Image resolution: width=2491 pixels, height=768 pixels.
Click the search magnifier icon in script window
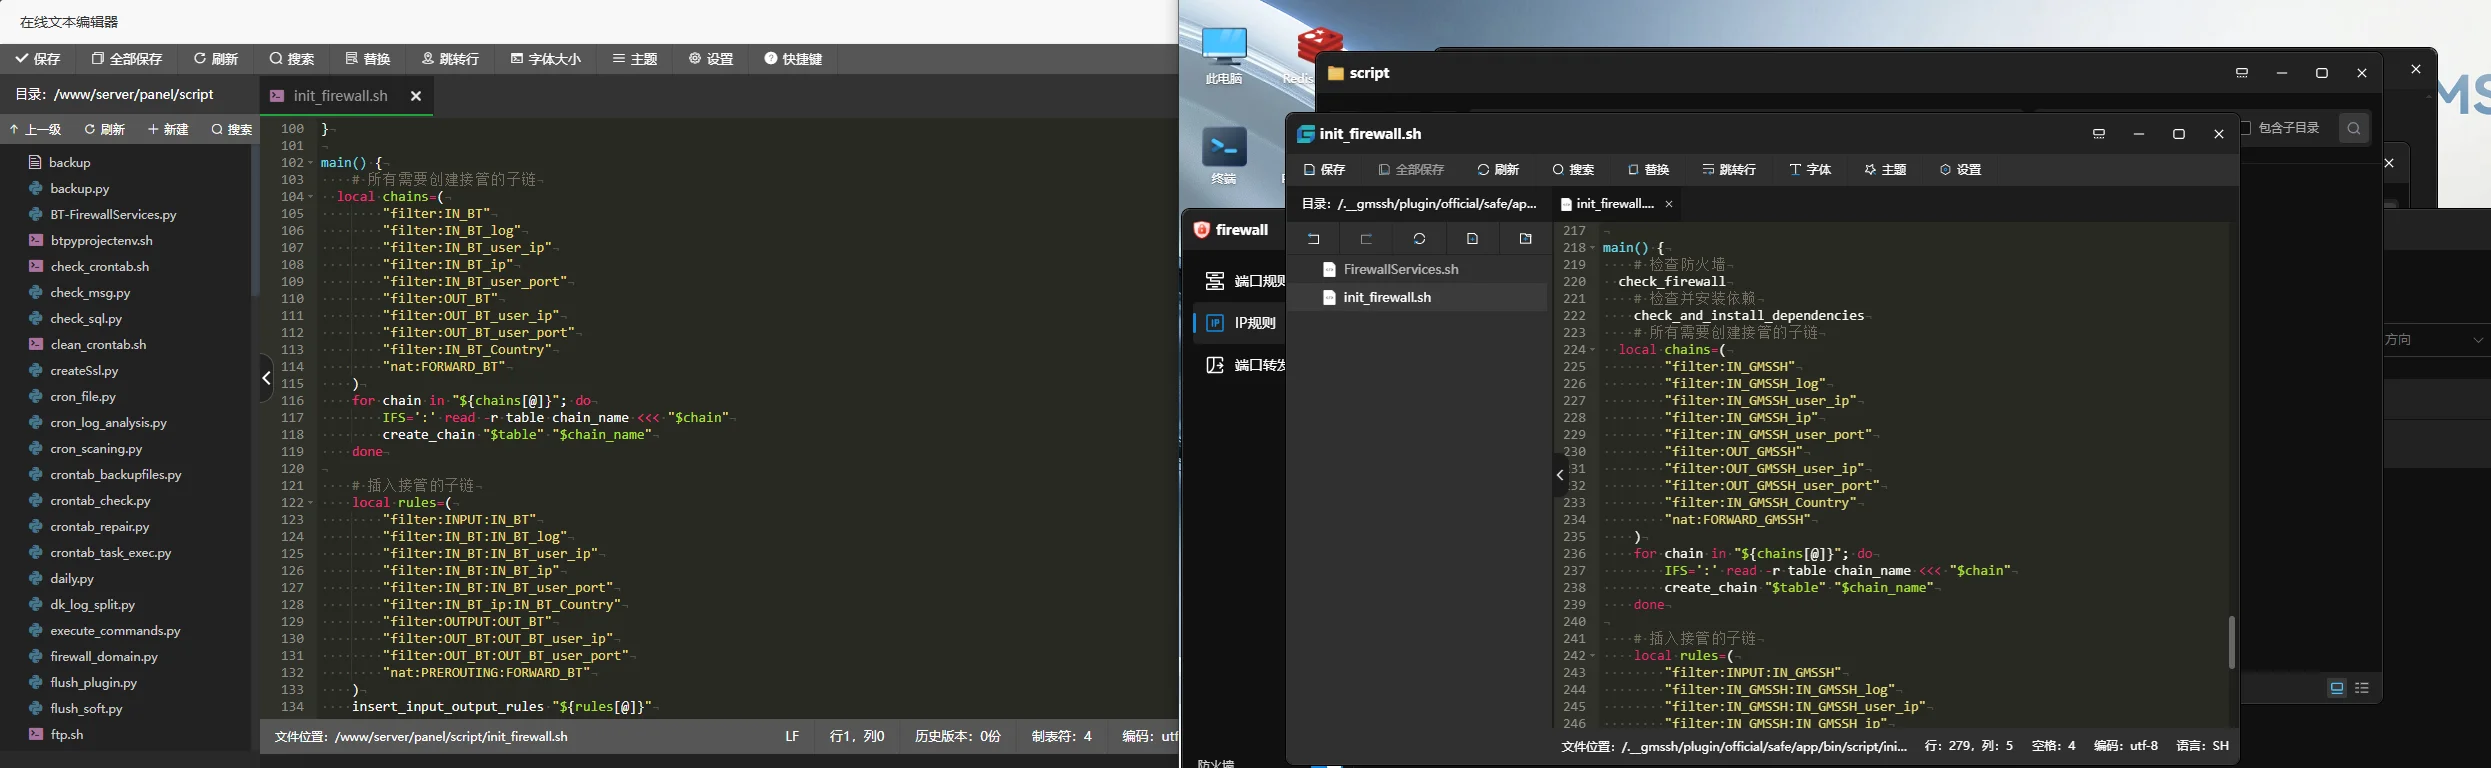(2353, 128)
